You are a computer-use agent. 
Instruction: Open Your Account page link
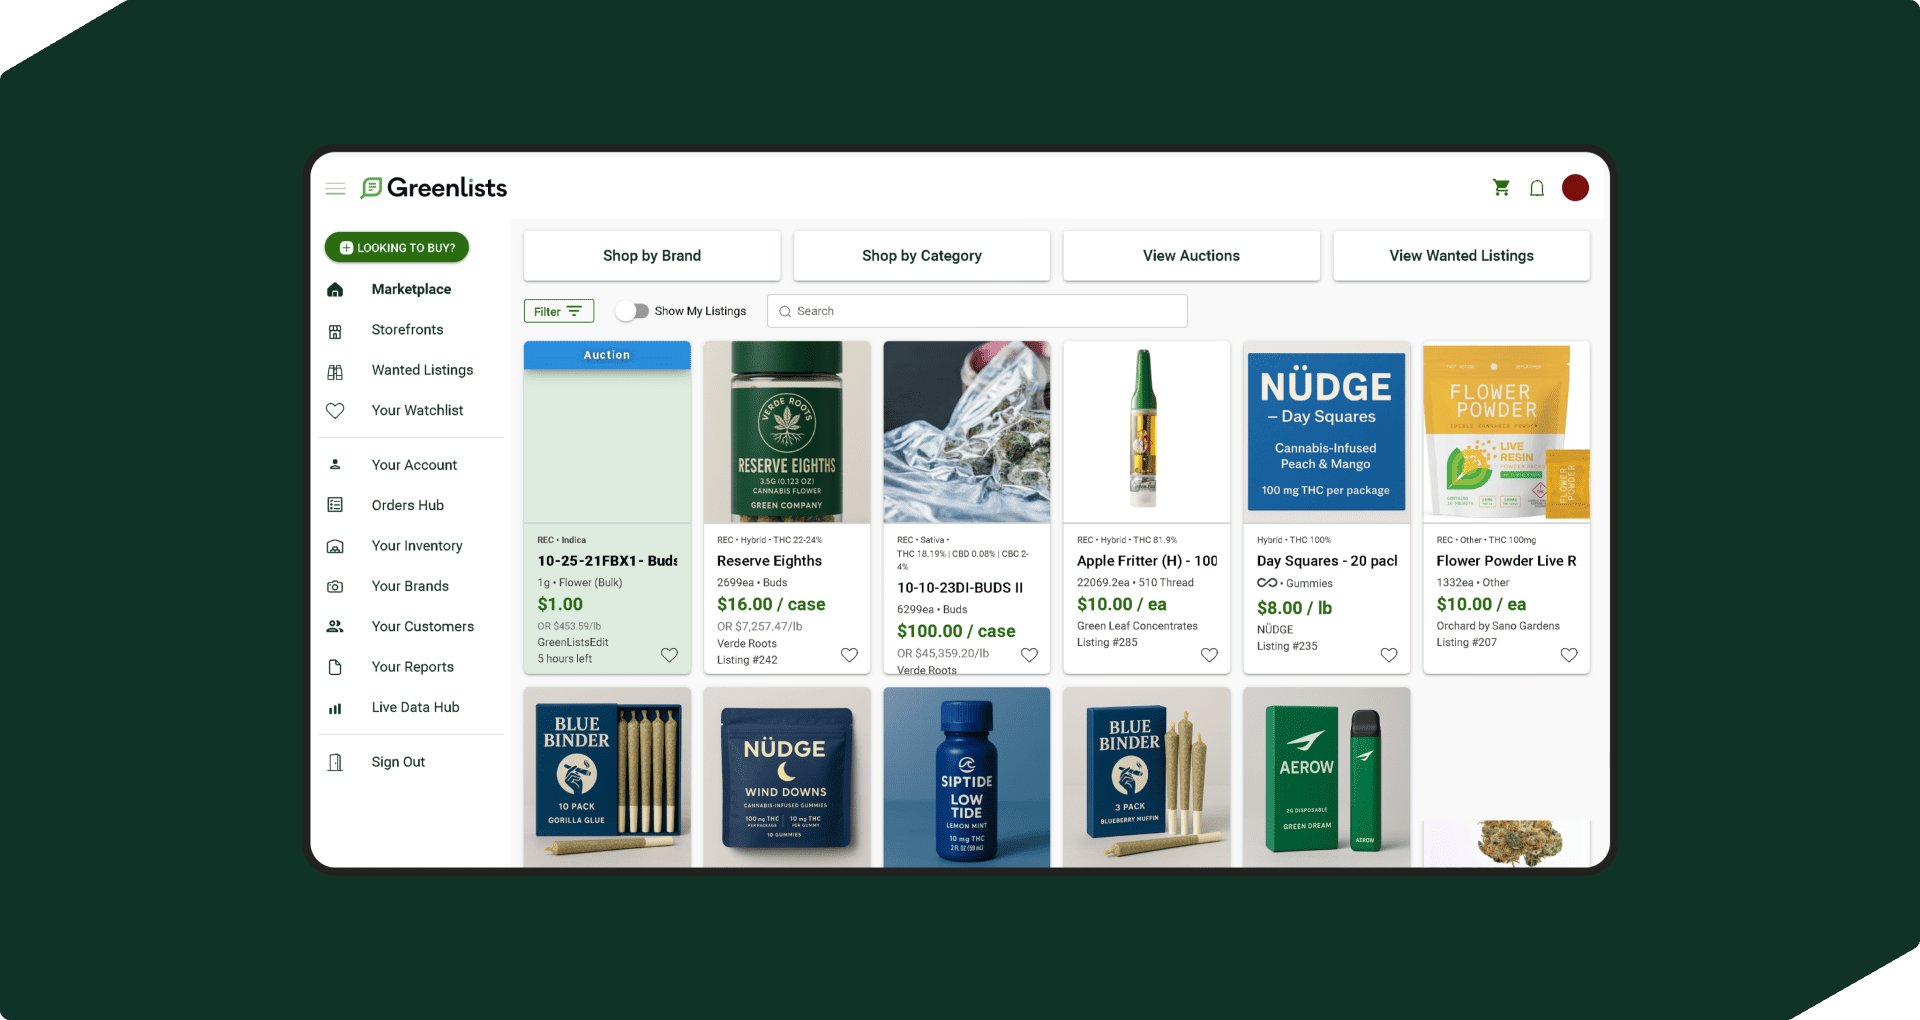414,465
